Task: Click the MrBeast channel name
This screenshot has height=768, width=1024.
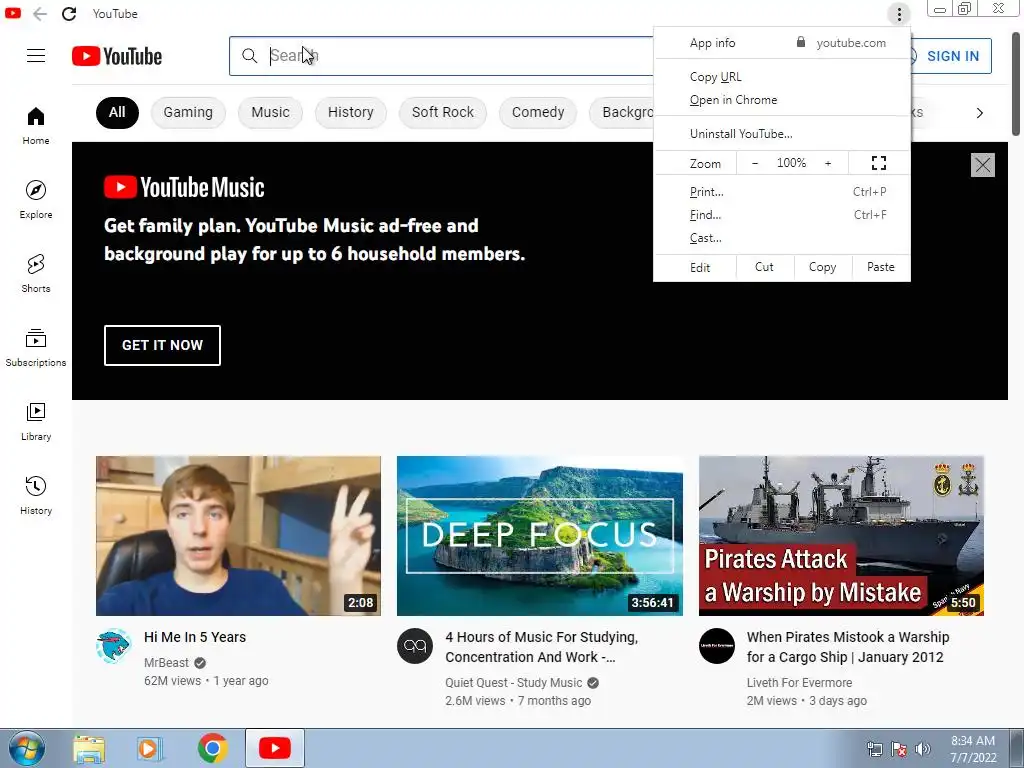Action: [x=167, y=663]
